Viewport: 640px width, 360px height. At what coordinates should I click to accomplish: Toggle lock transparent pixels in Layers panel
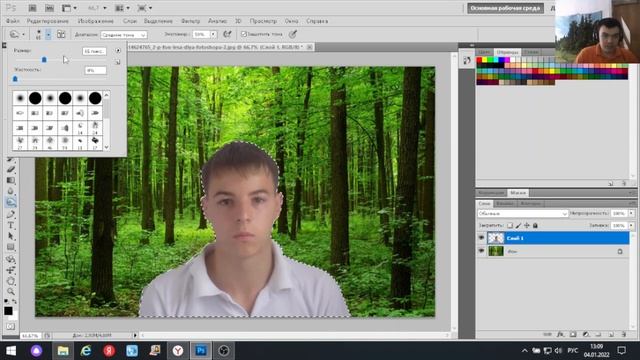click(x=510, y=225)
